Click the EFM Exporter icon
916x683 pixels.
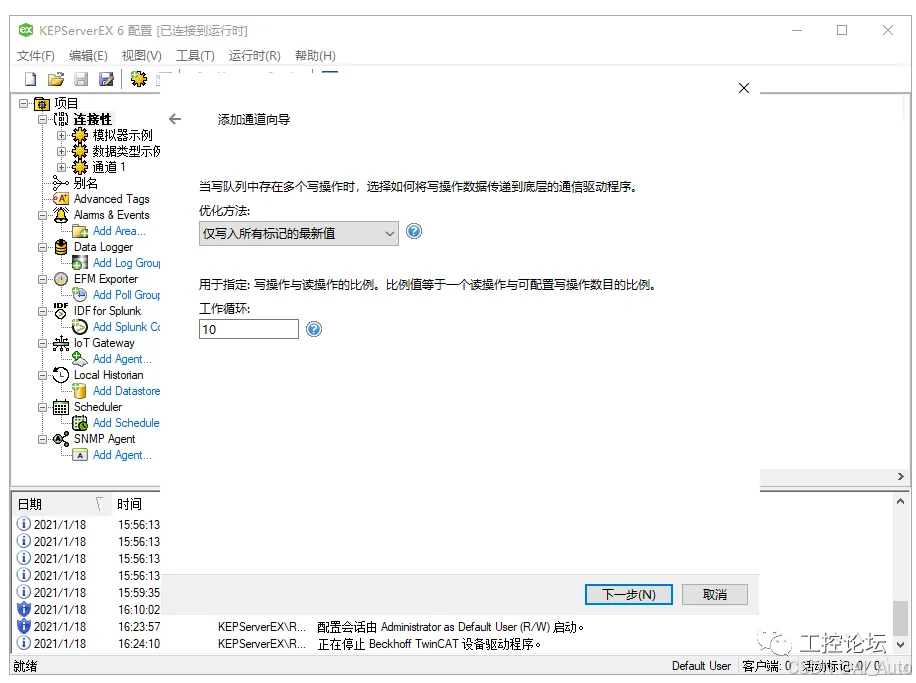coord(61,279)
